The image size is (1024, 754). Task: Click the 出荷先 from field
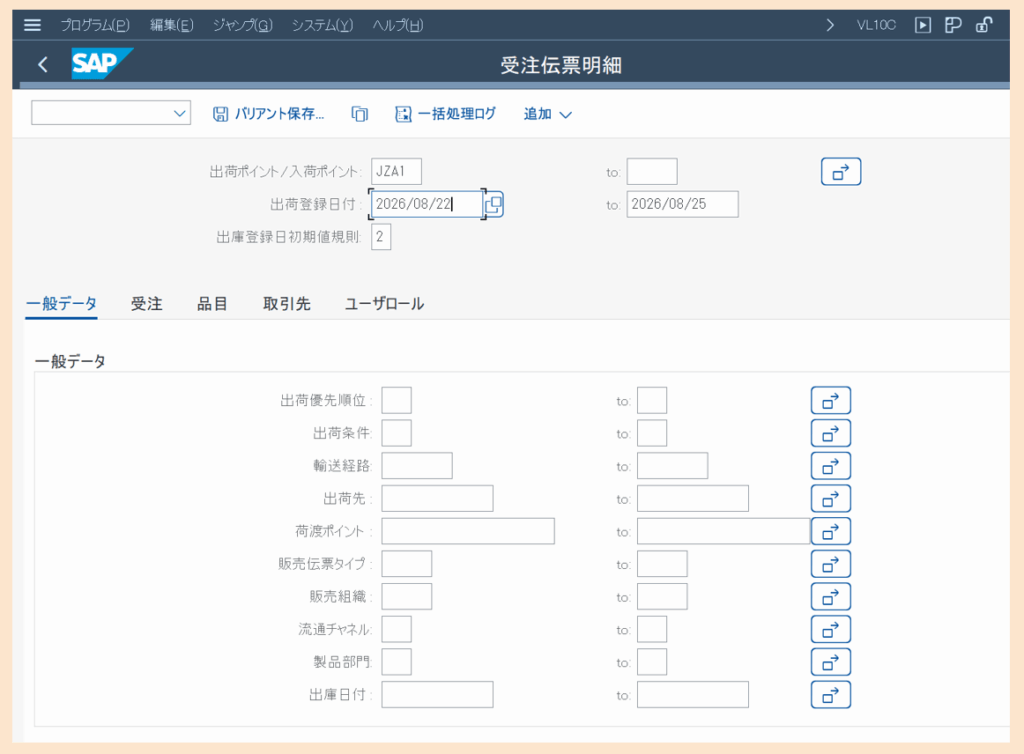[x=438, y=498]
